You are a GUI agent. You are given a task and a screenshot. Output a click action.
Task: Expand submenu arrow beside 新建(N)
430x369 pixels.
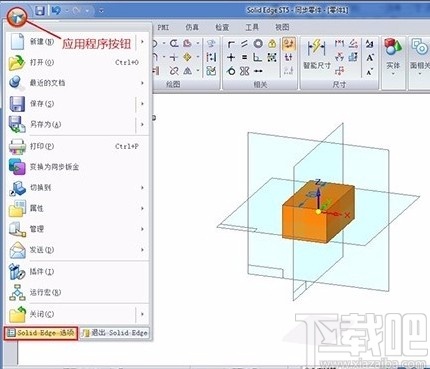point(142,42)
